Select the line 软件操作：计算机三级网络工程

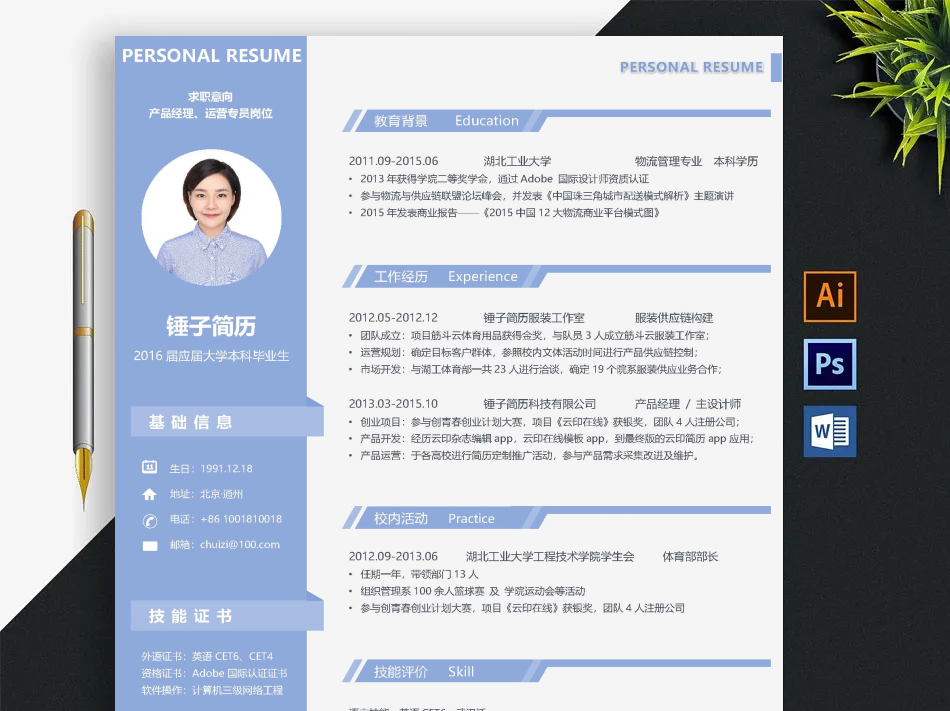pyautogui.click(x=212, y=690)
